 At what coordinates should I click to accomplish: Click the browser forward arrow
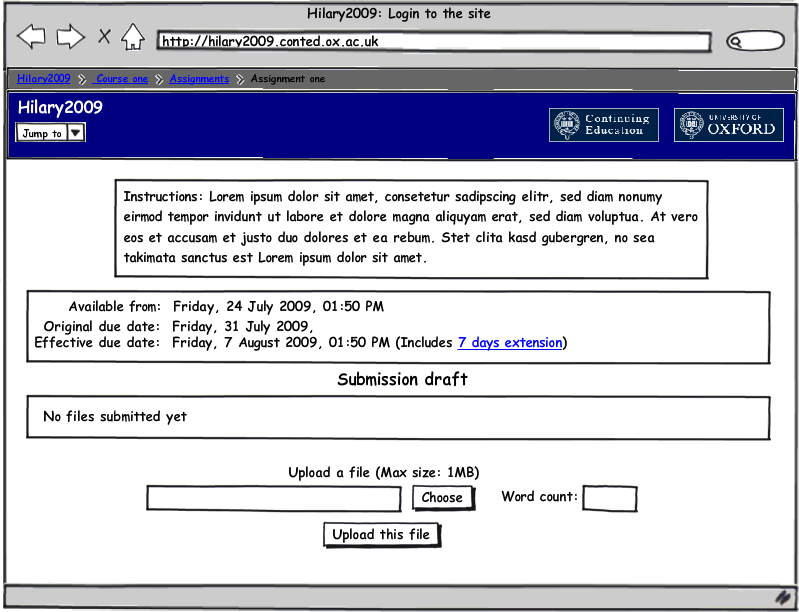70,38
